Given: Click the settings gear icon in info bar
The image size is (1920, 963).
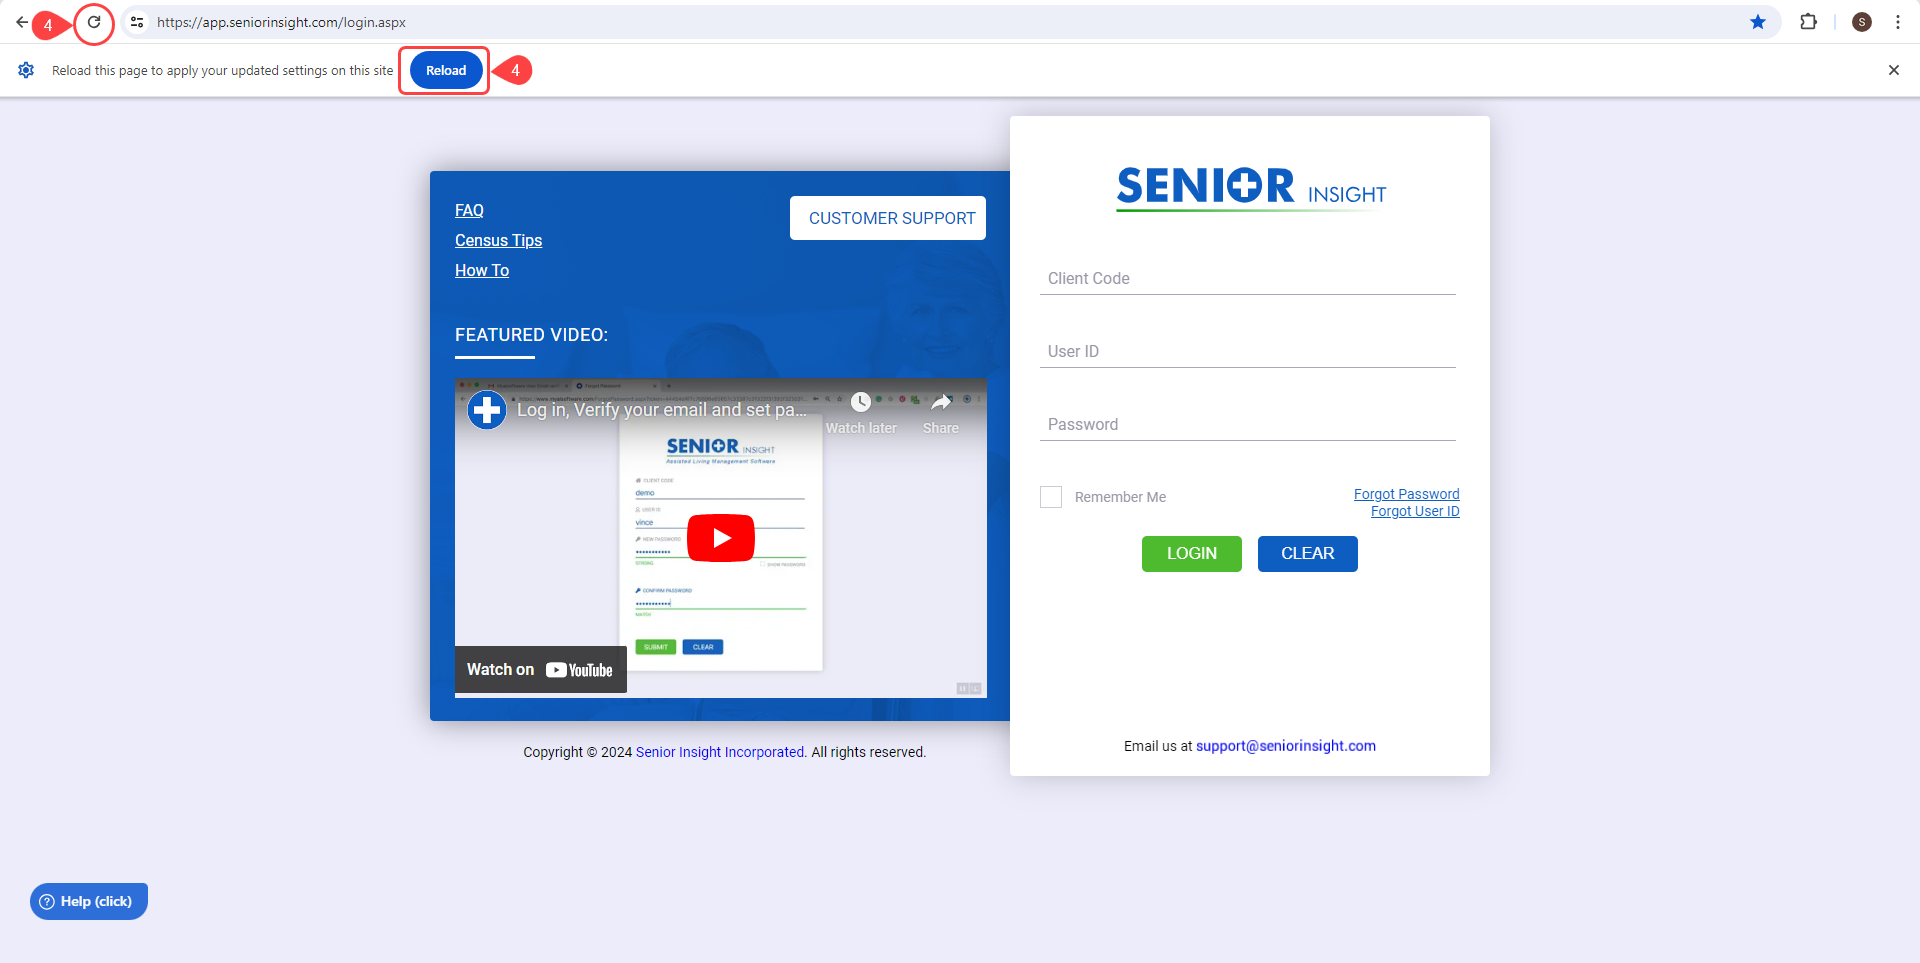Looking at the screenshot, I should [26, 70].
